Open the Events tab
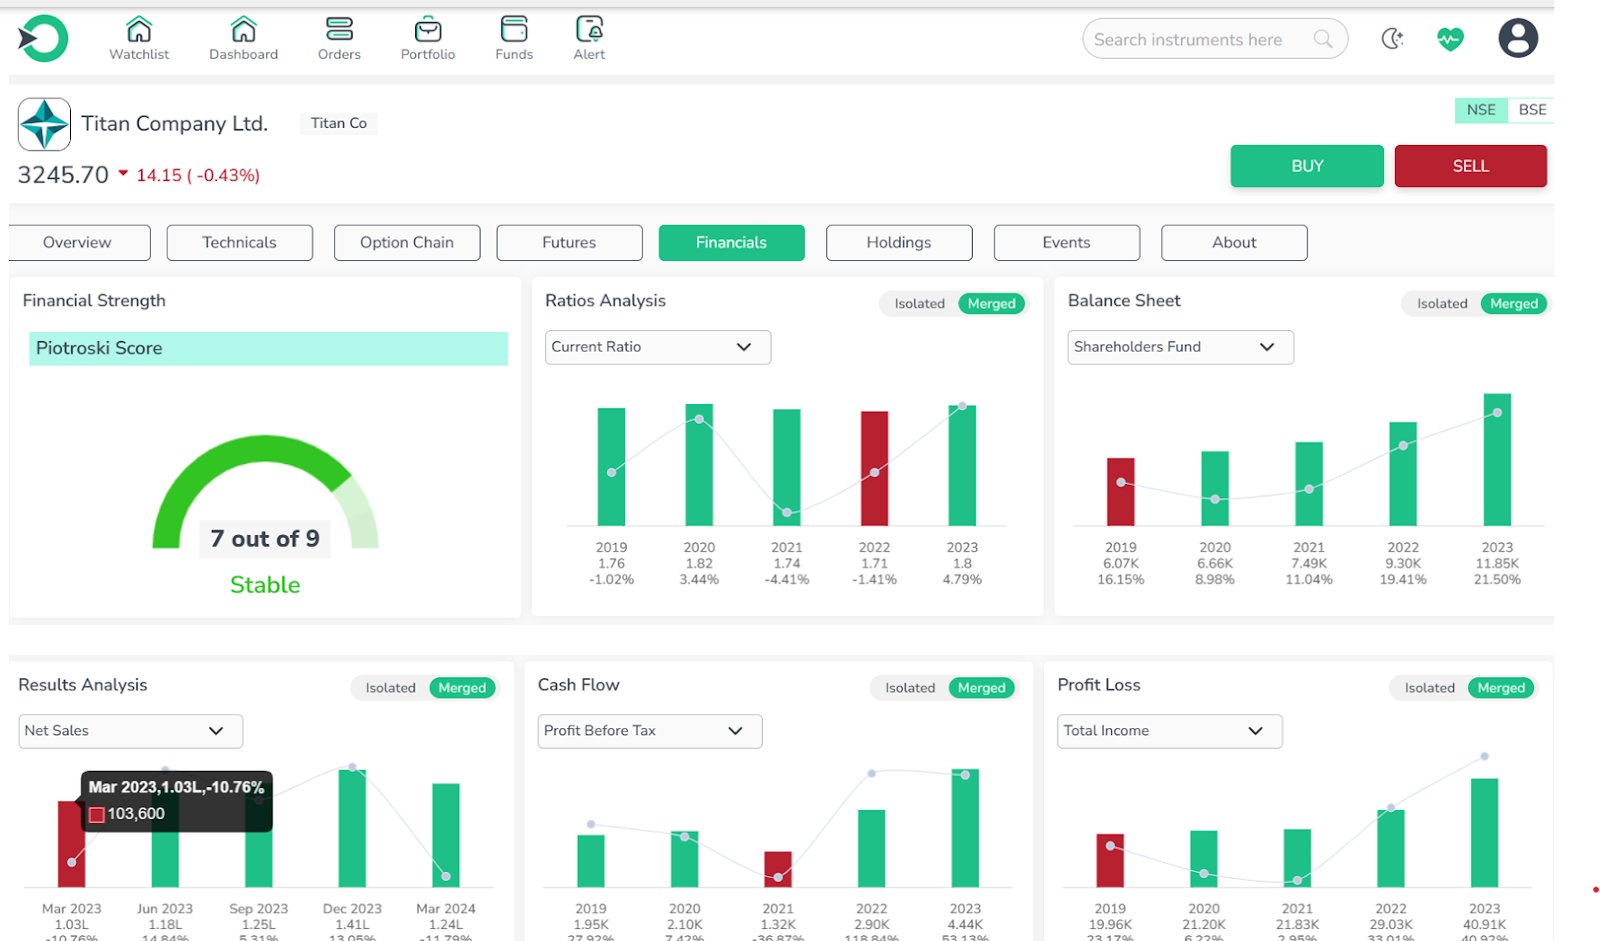The height and width of the screenshot is (941, 1600). coord(1066,243)
